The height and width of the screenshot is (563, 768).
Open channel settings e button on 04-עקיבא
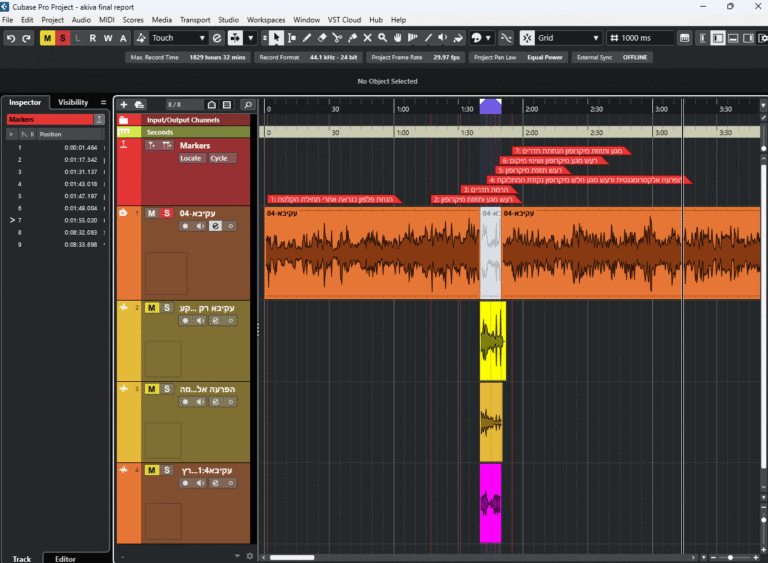pyautogui.click(x=216, y=226)
